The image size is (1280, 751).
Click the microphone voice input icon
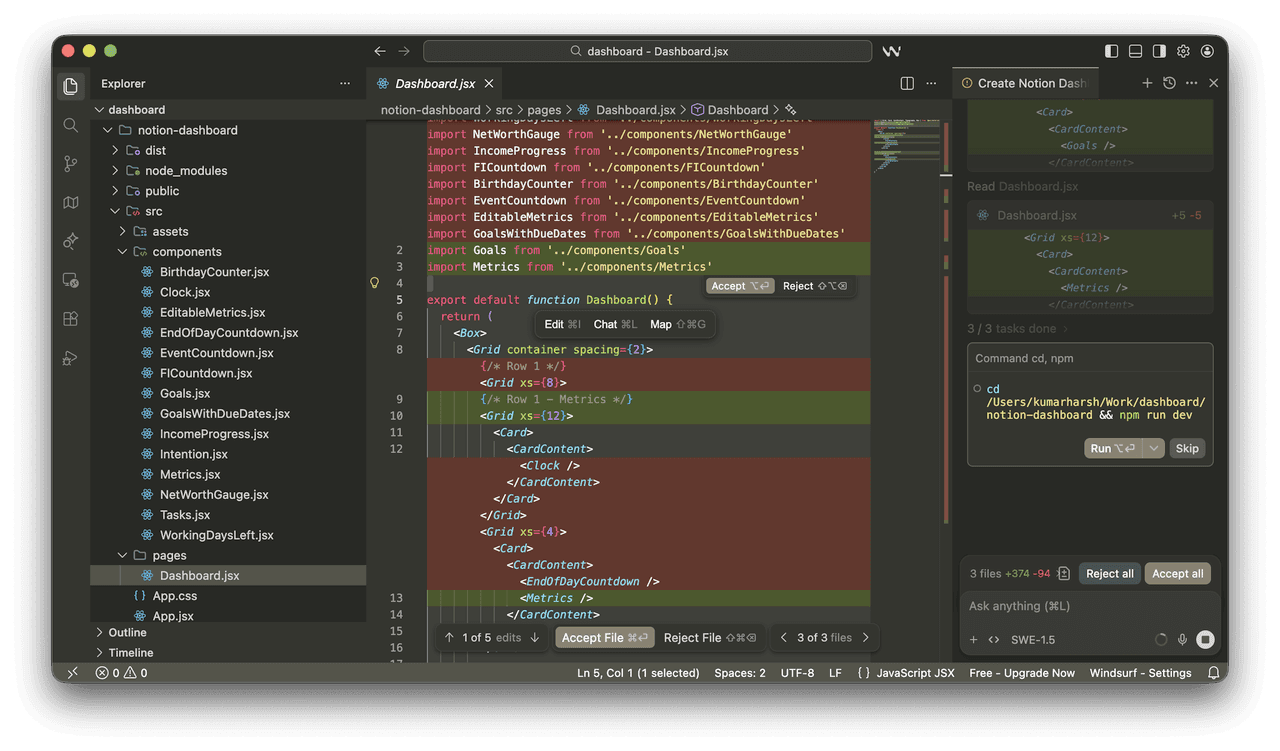pyautogui.click(x=1182, y=640)
